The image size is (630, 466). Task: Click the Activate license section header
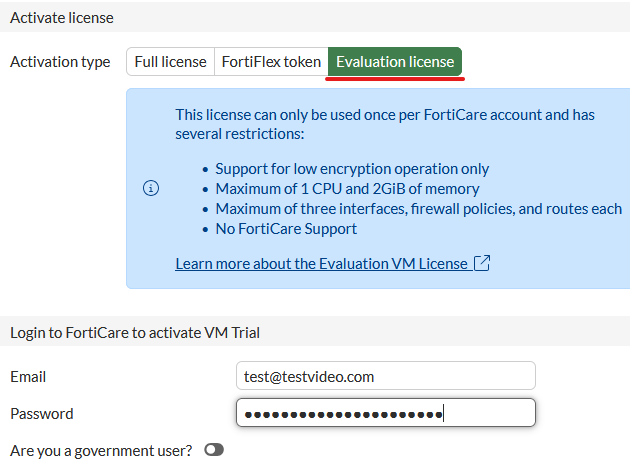[62, 18]
